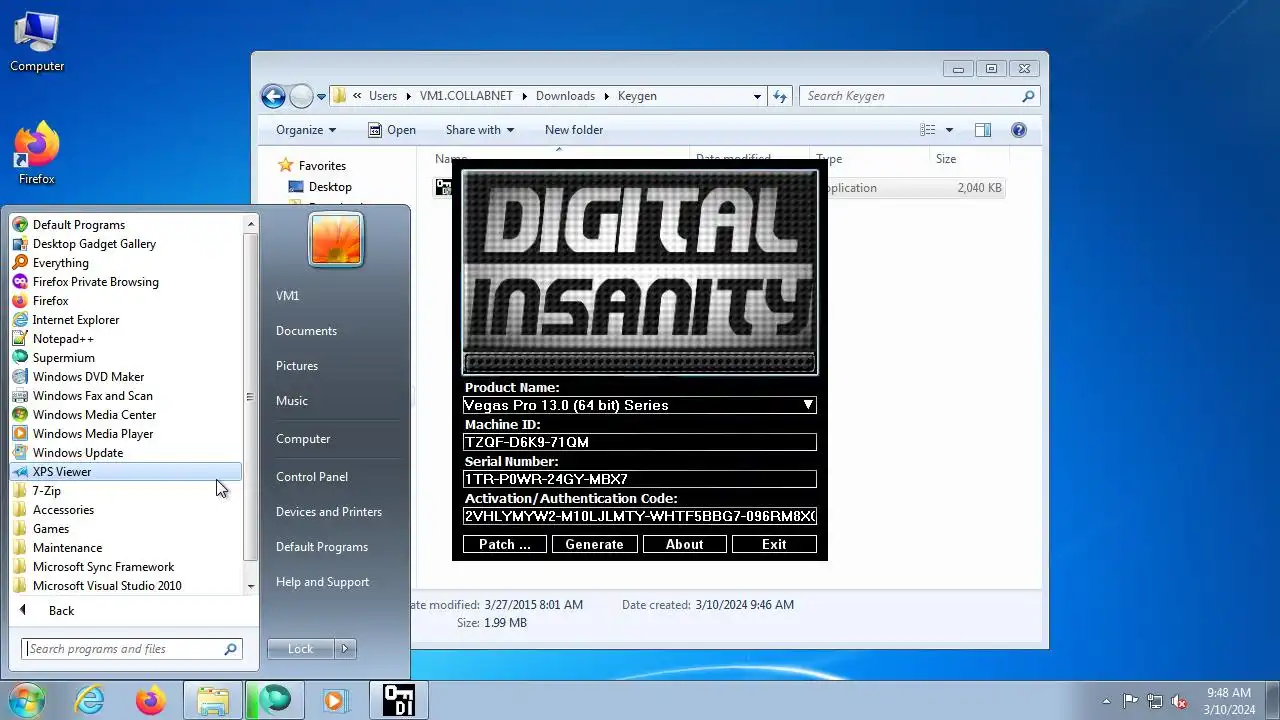The height and width of the screenshot is (720, 1280).
Task: Switch to Supermium on the taskbar
Action: click(274, 700)
